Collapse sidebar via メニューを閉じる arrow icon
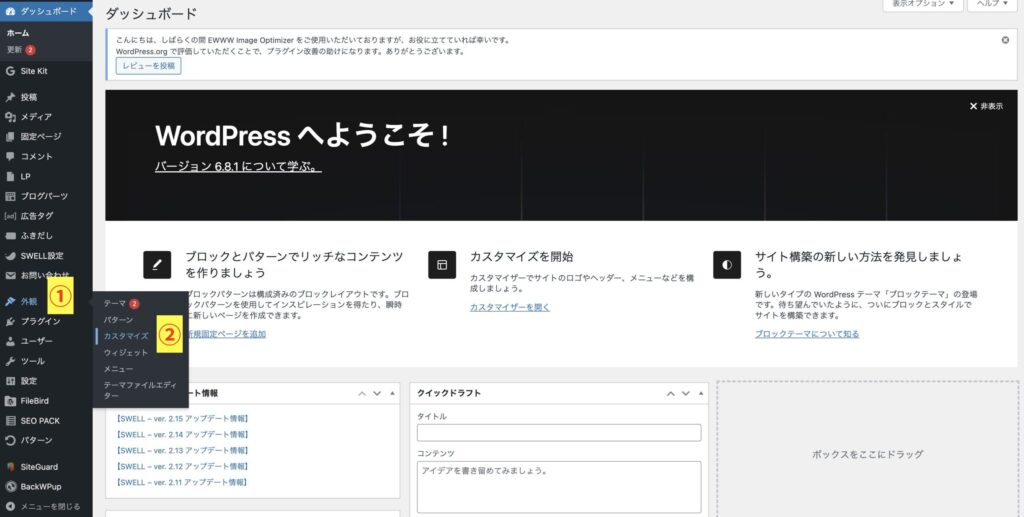Screen dimensions: 1024x517 [10, 506]
